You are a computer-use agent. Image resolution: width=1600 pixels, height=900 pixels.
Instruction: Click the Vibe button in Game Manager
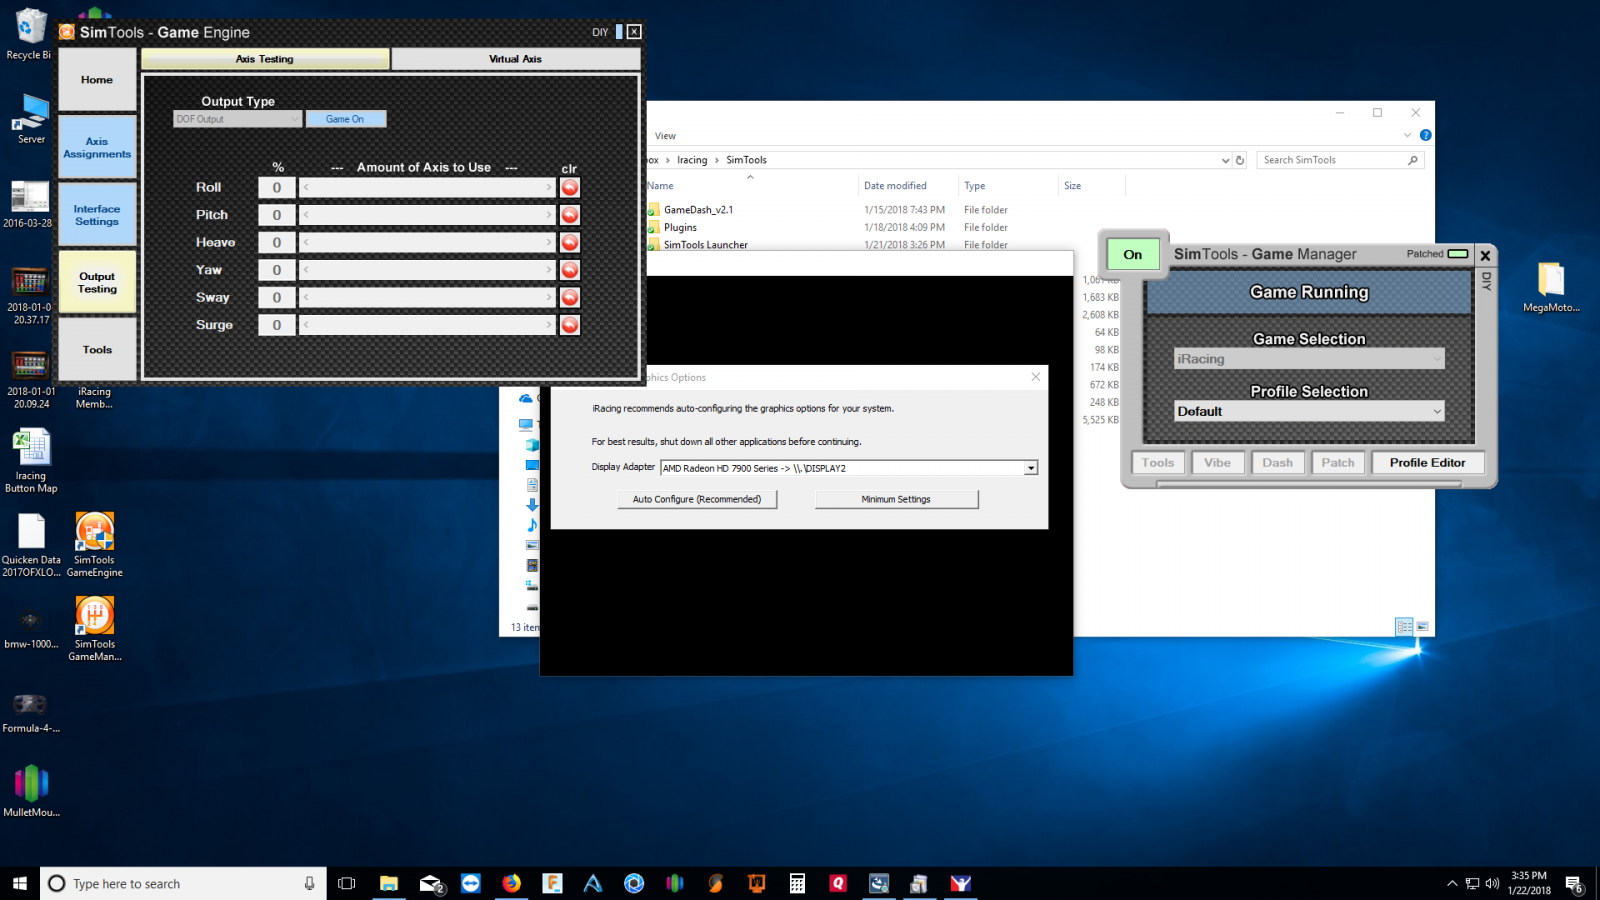click(x=1218, y=463)
